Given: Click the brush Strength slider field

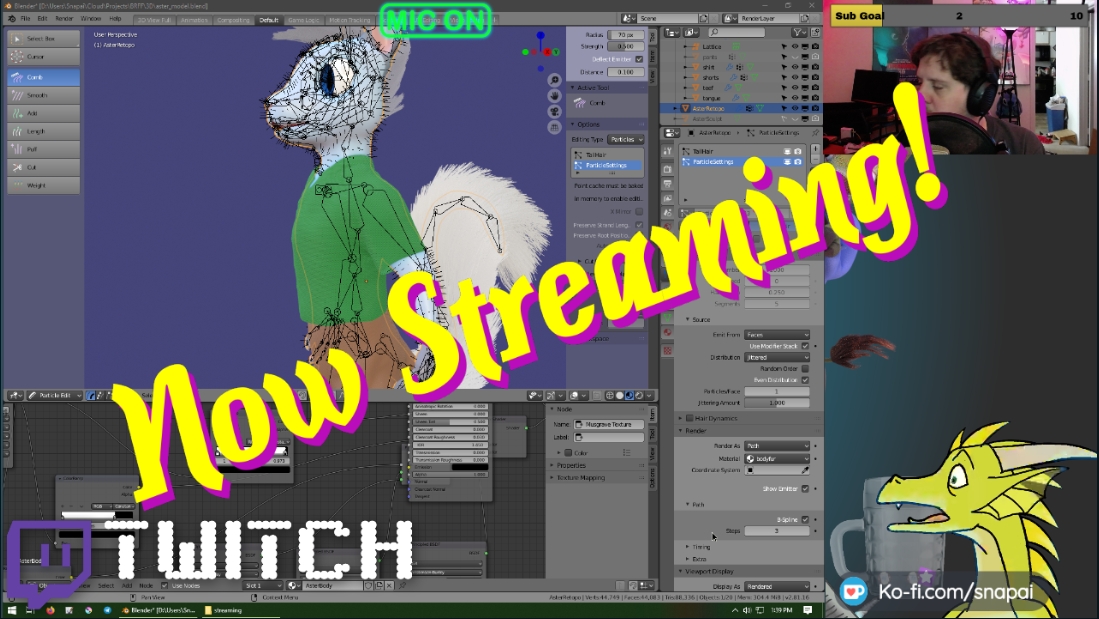Looking at the screenshot, I should pos(625,46).
